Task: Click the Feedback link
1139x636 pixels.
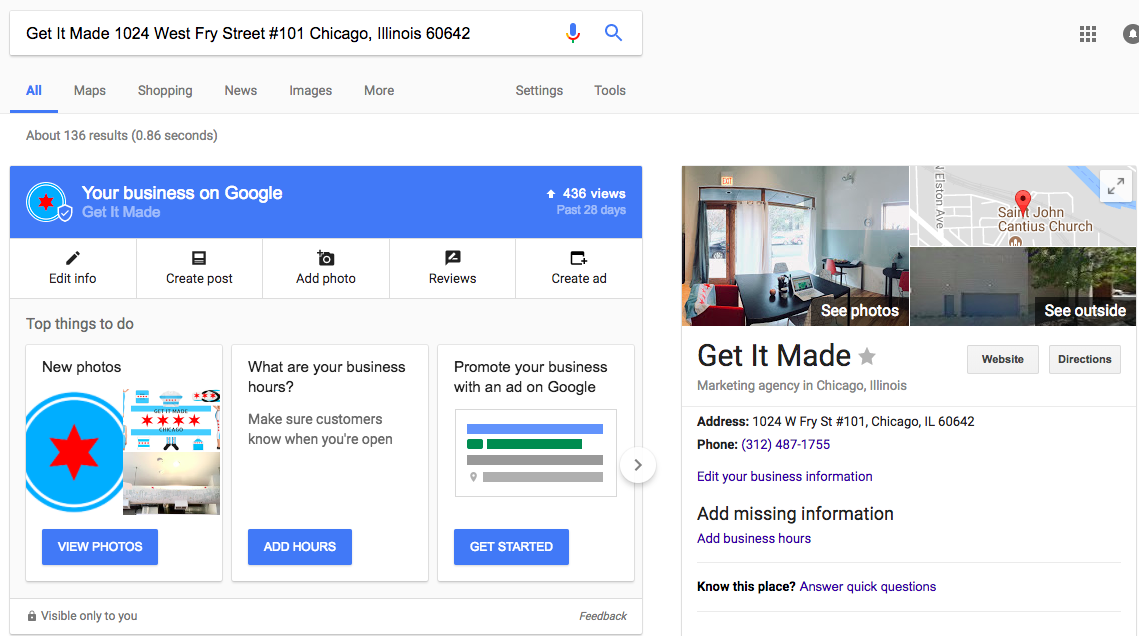Action: click(x=602, y=616)
